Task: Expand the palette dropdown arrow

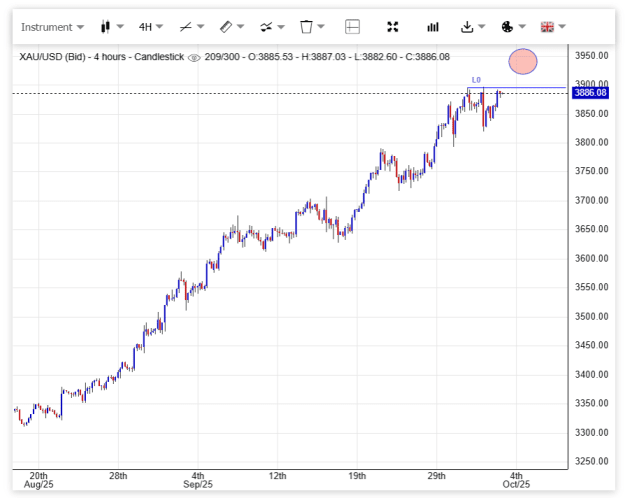Action: pos(522,27)
